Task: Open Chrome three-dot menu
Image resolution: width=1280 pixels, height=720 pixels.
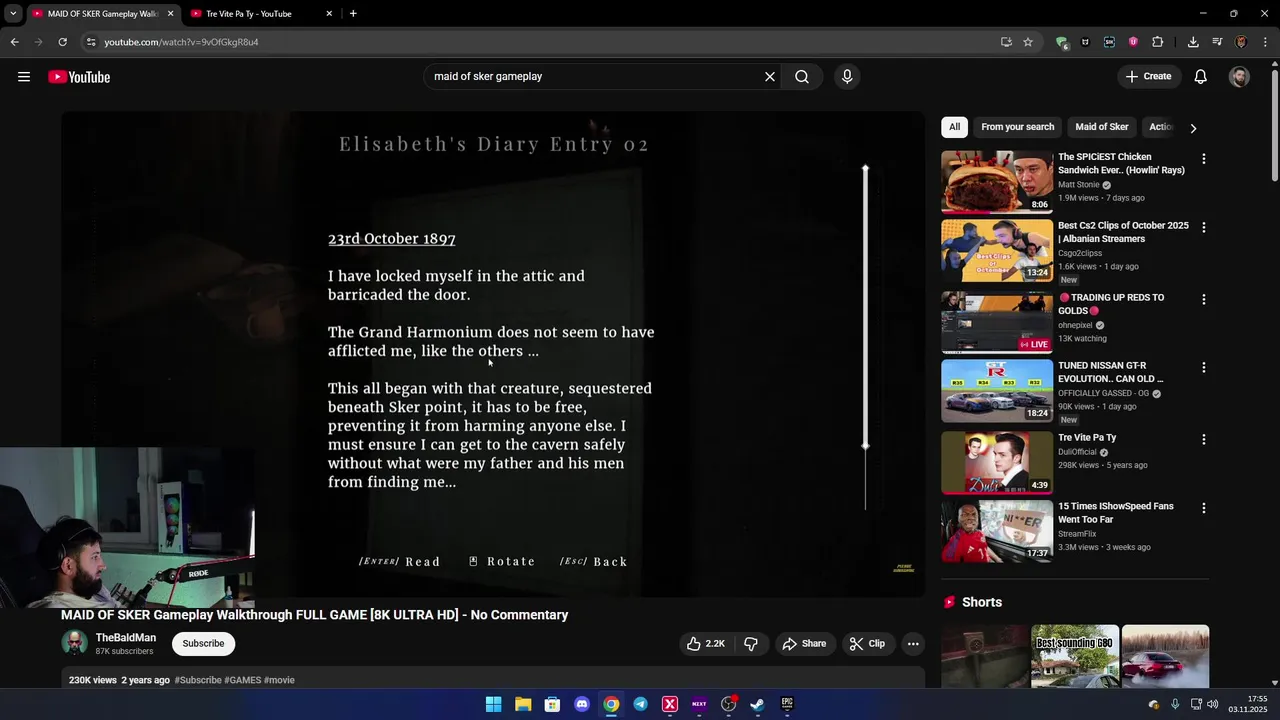Action: 1265,42
